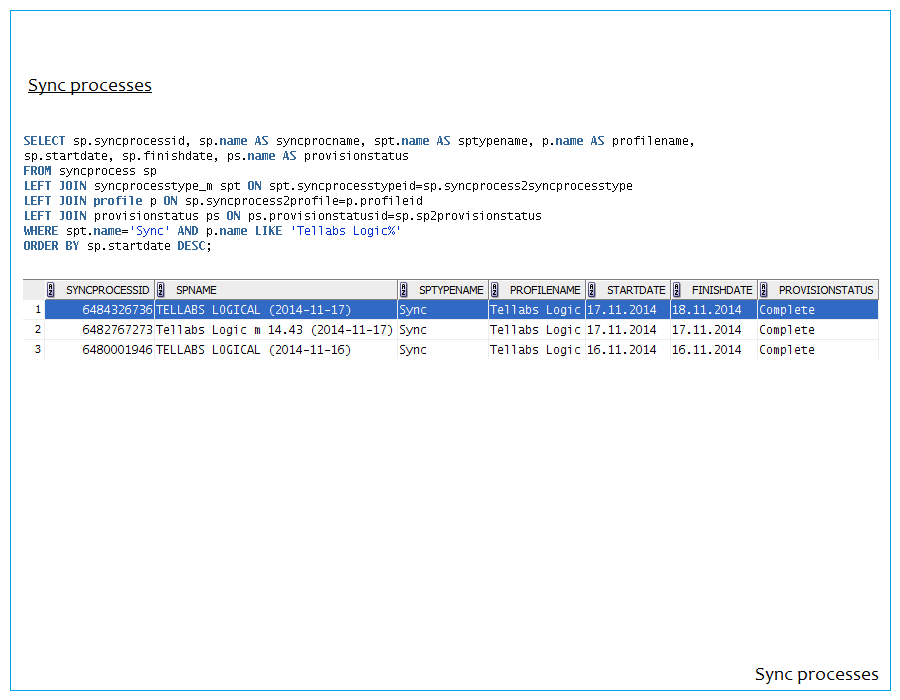Select the row number 2 header
Image resolution: width=900 pixels, height=700 pixels.
tap(38, 330)
